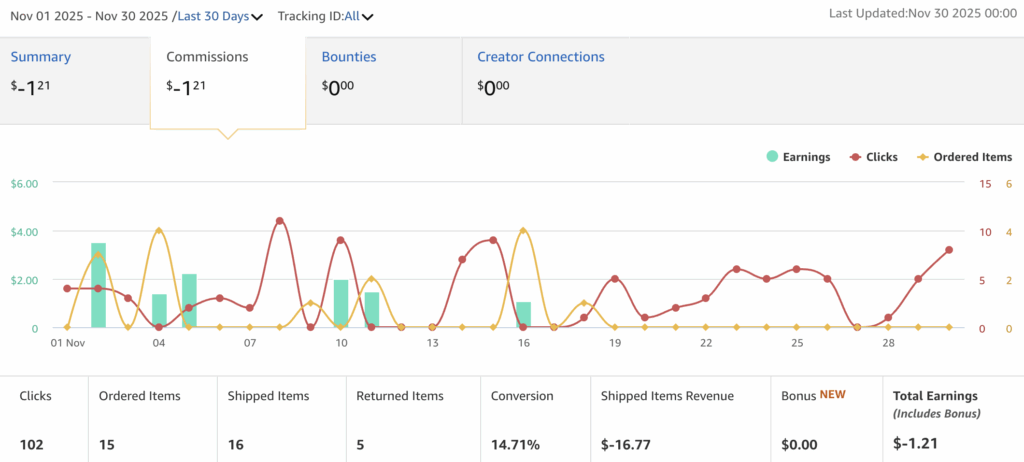
Task: Open the Bounties tab
Action: point(349,57)
